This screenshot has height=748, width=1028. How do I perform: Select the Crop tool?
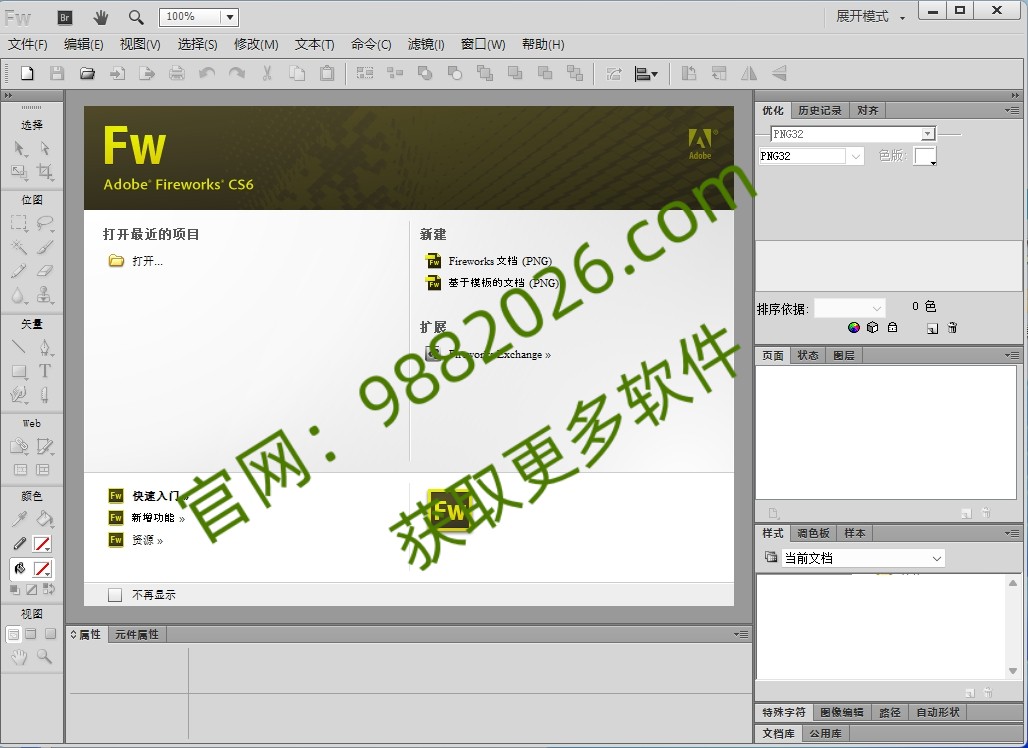click(x=45, y=172)
